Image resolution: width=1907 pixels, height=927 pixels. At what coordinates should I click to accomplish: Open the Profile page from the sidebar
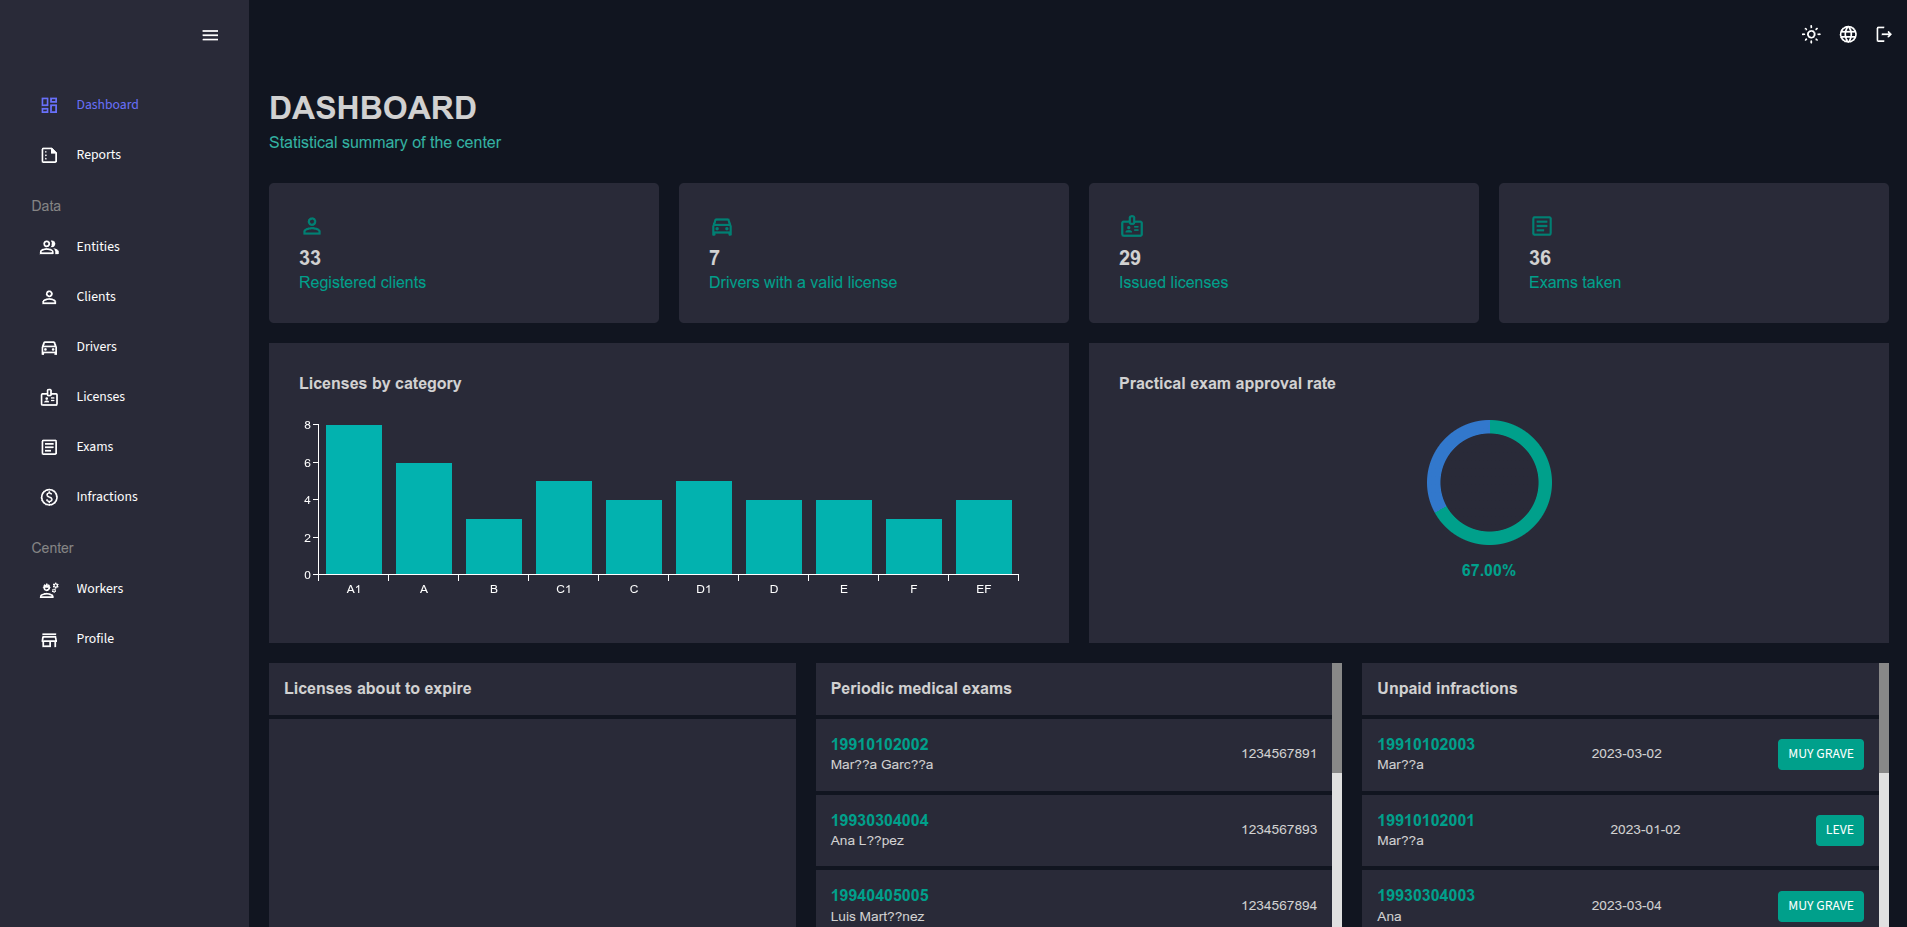click(x=95, y=639)
